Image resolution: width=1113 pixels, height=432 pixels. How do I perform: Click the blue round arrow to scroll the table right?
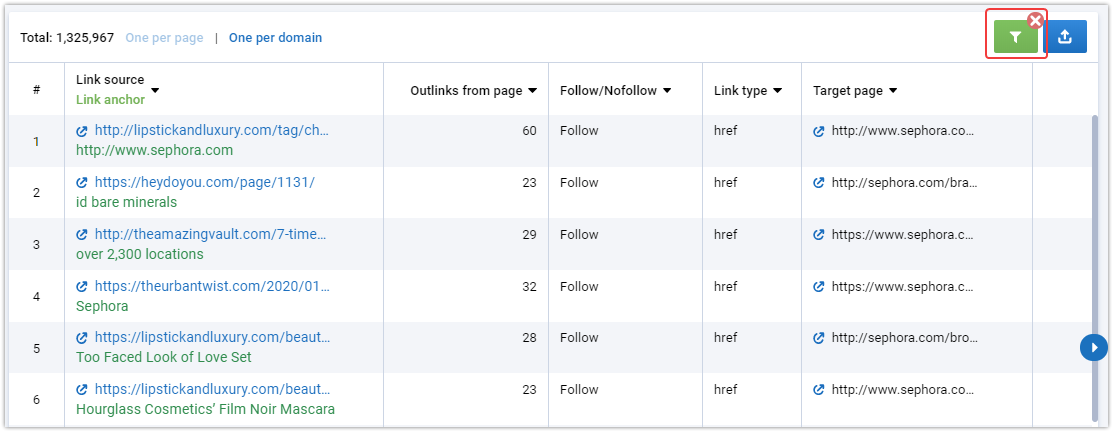pyautogui.click(x=1094, y=348)
